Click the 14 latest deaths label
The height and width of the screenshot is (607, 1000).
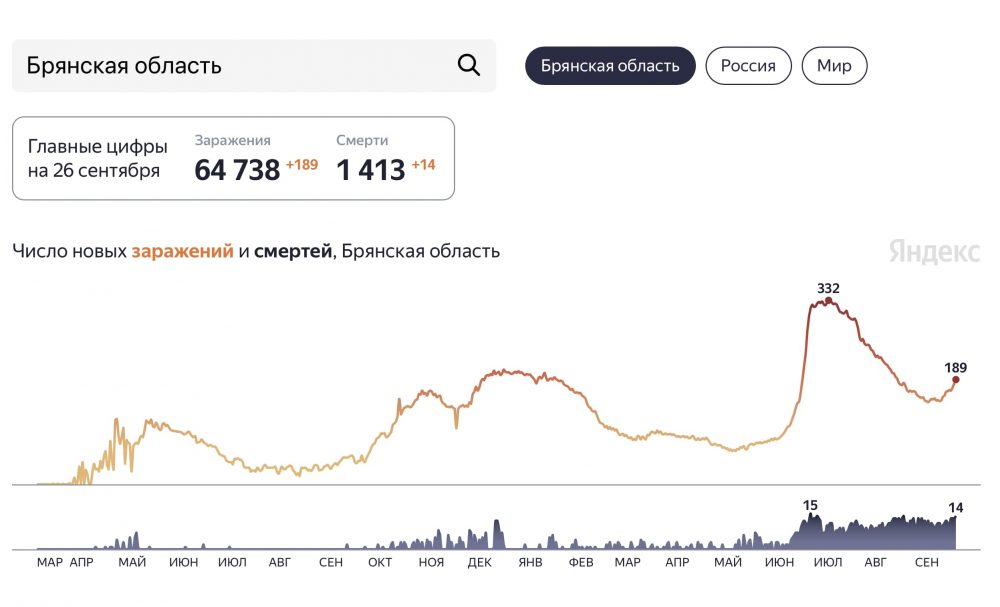[955, 508]
